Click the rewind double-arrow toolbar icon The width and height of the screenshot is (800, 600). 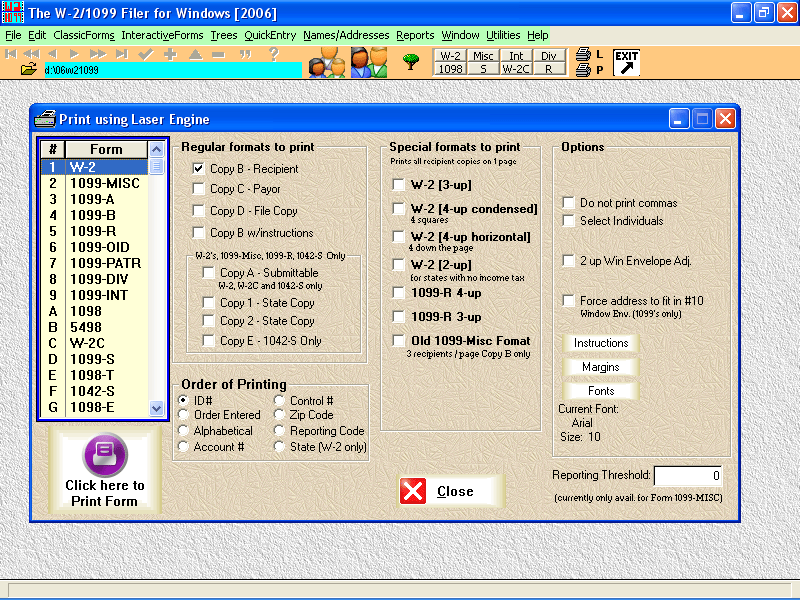point(32,54)
